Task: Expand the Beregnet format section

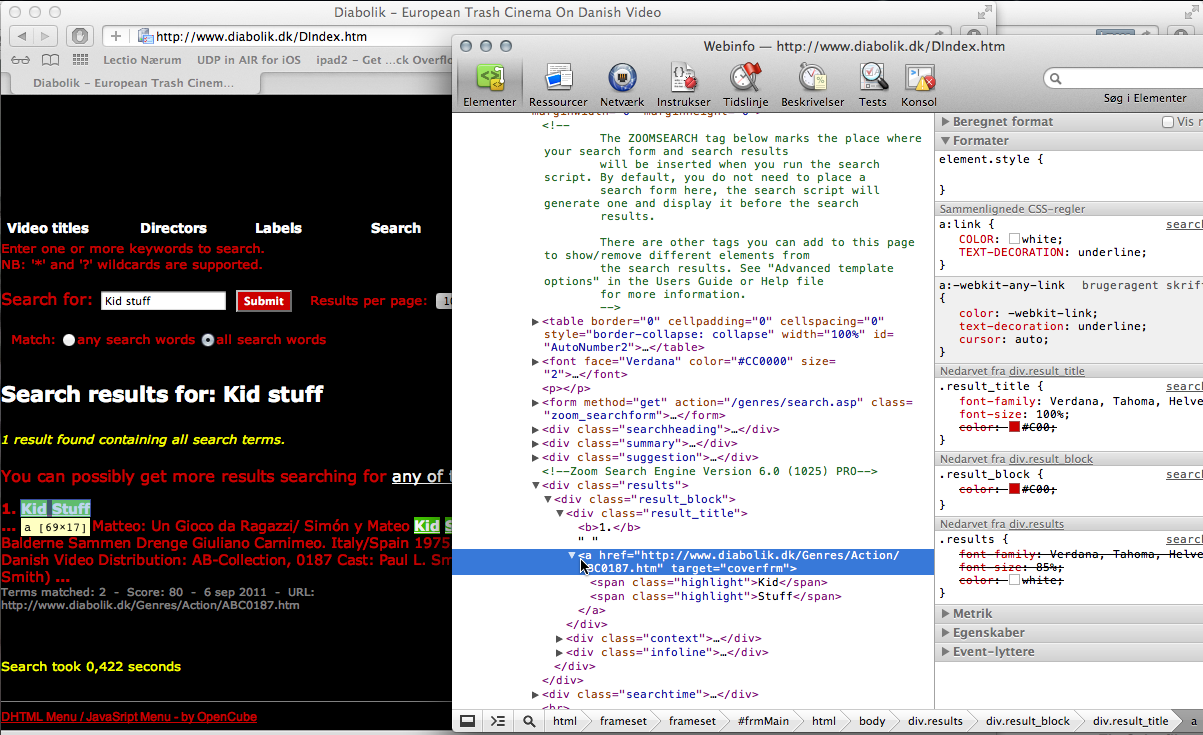Action: coord(946,122)
